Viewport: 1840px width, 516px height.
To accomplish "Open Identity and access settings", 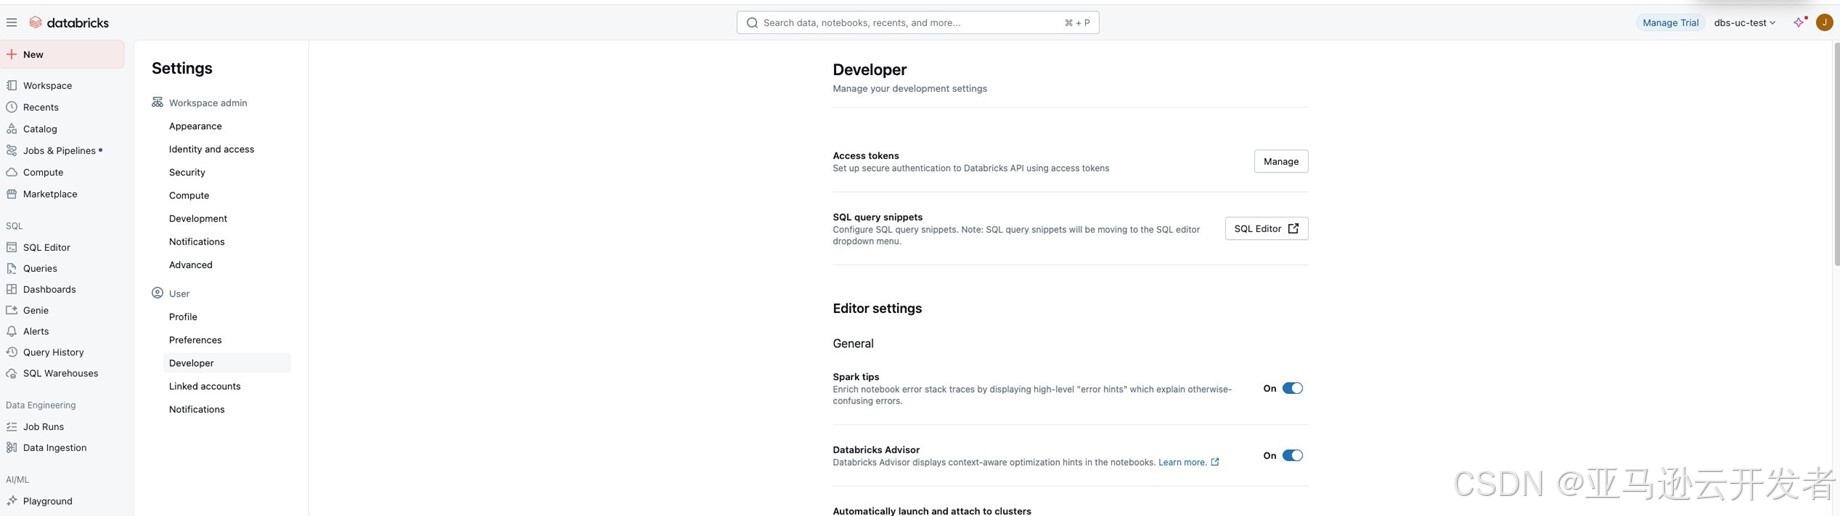I will tap(211, 149).
